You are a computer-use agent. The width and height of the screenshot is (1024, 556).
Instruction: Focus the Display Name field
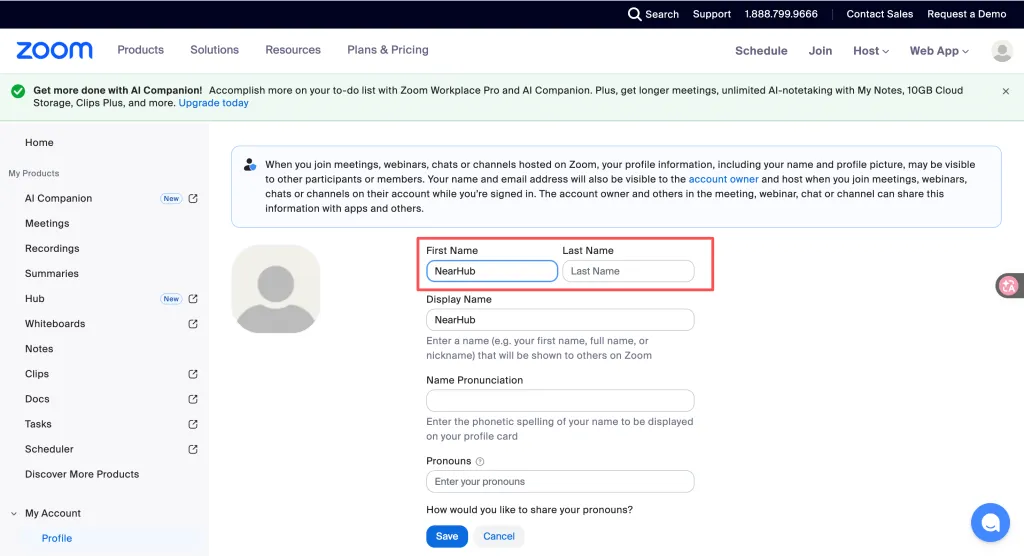560,319
